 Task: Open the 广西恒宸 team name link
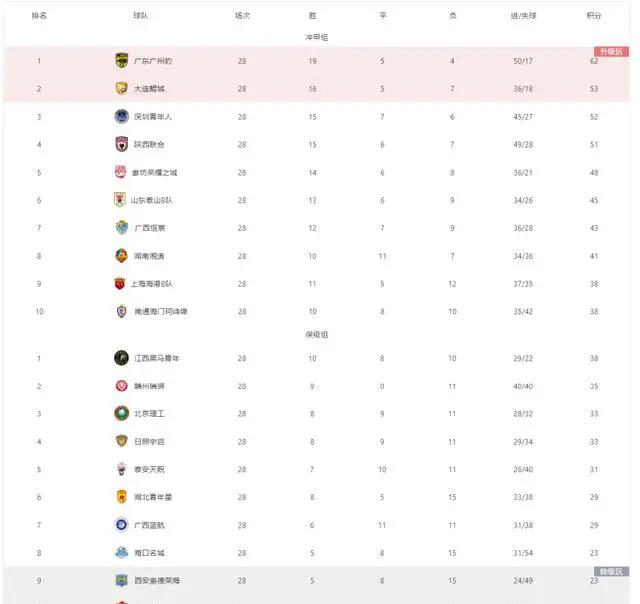click(x=150, y=228)
